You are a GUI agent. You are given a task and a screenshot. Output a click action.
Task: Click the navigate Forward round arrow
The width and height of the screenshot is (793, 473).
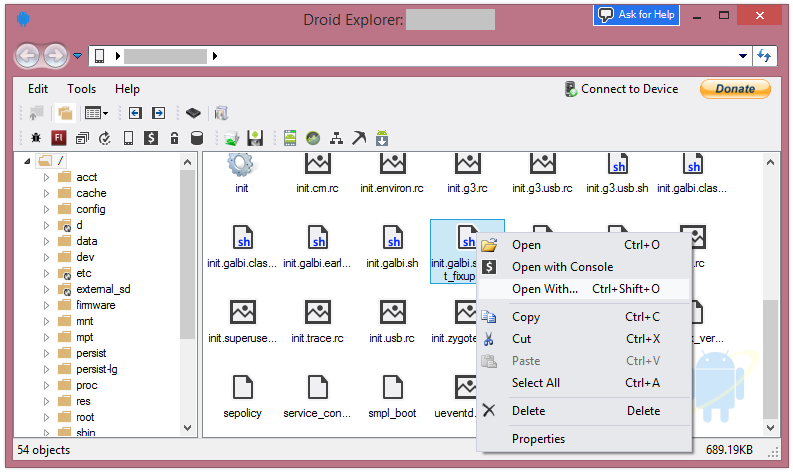(56, 56)
